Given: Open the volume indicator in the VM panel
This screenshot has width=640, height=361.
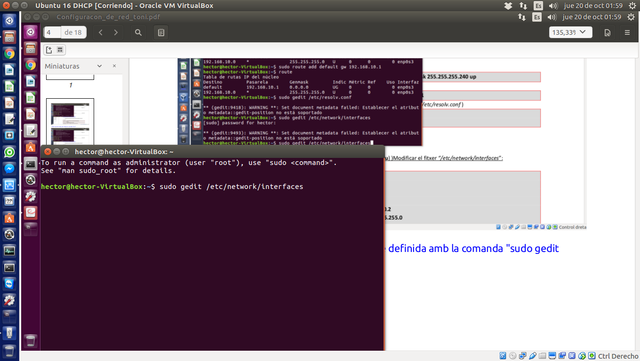Looking at the screenshot, I should [552, 17].
